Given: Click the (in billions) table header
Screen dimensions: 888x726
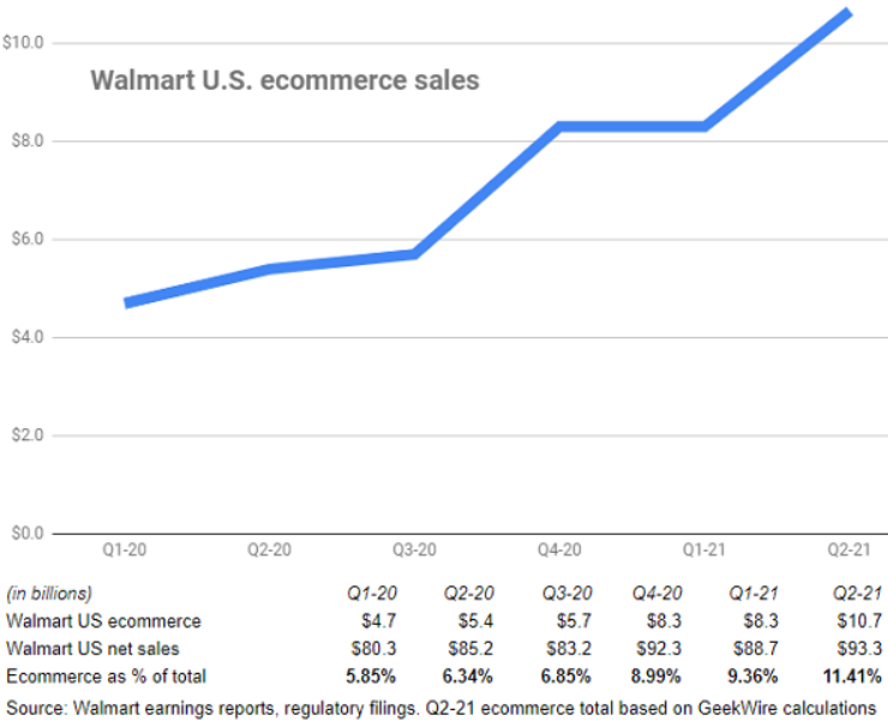Looking at the screenshot, I should [x=50, y=594].
